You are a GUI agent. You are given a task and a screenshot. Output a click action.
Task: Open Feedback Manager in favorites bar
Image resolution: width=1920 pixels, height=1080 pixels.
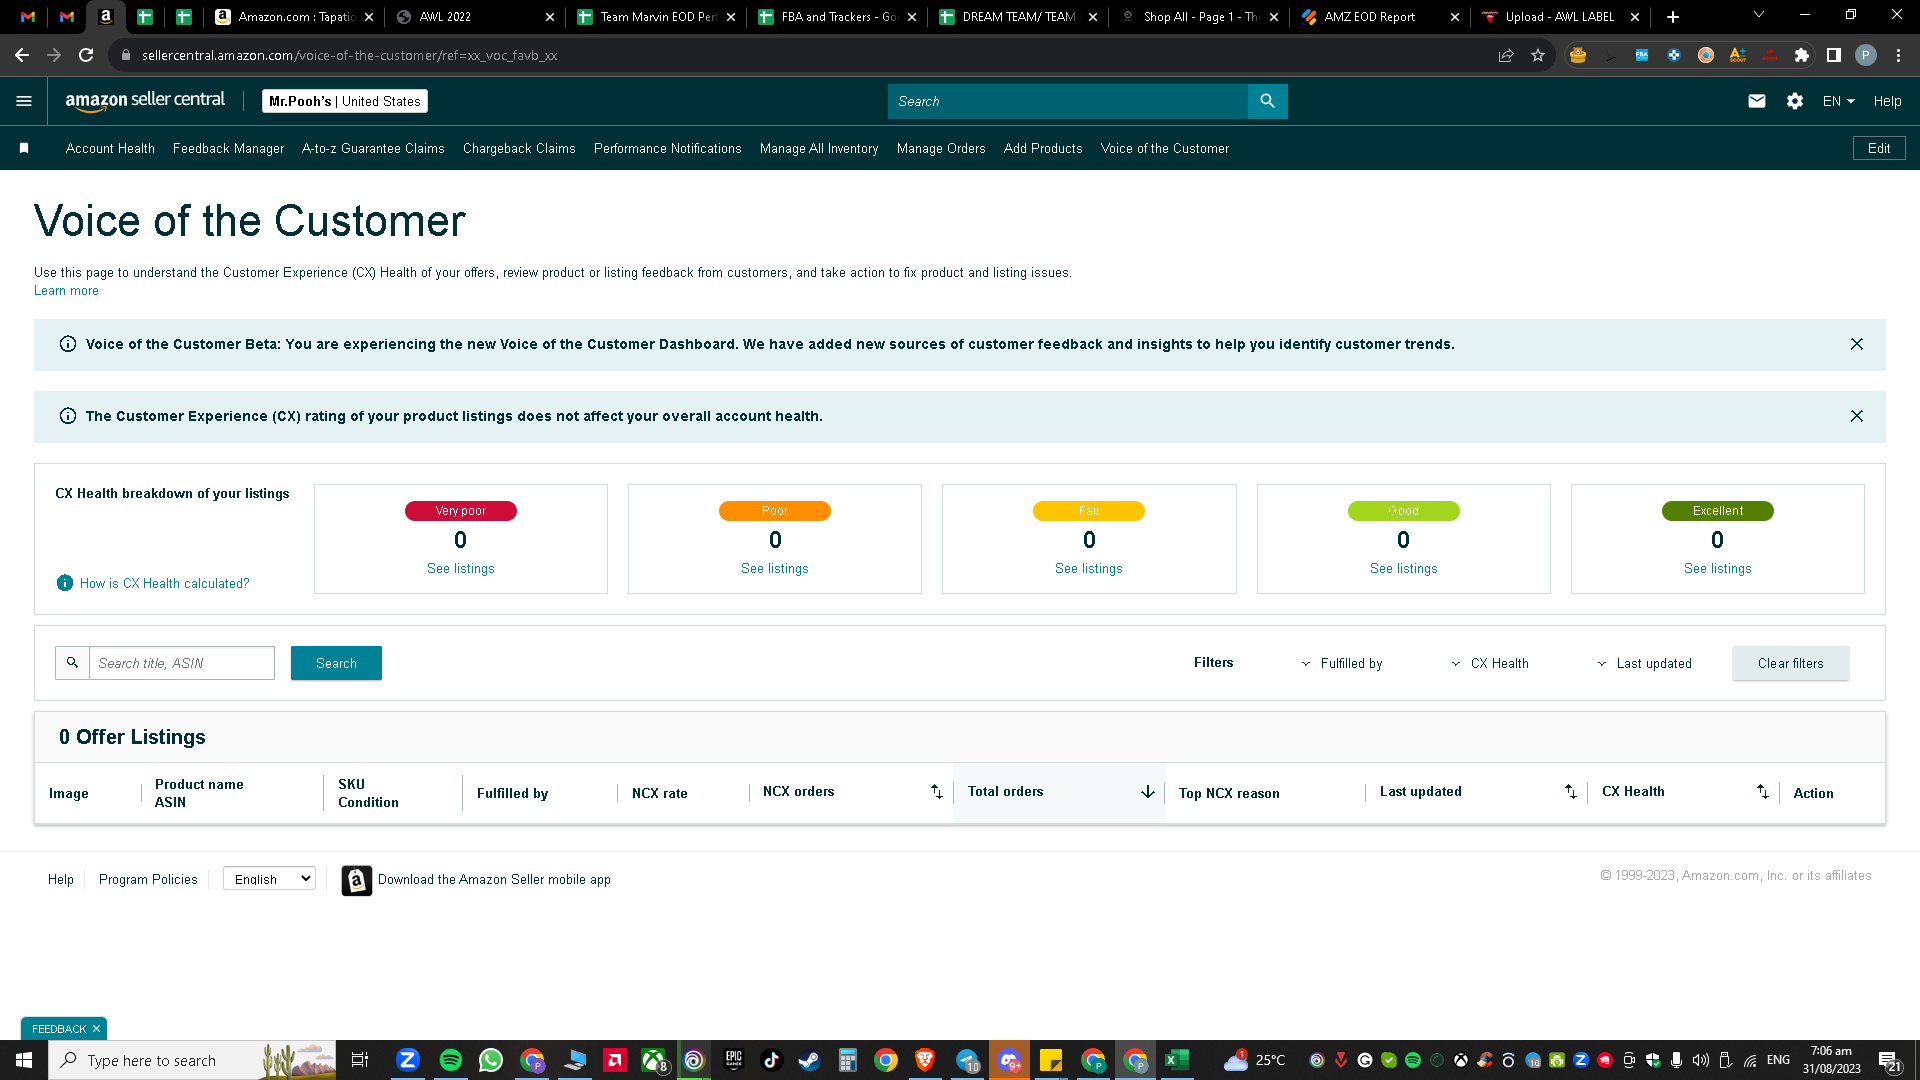pos(228,148)
